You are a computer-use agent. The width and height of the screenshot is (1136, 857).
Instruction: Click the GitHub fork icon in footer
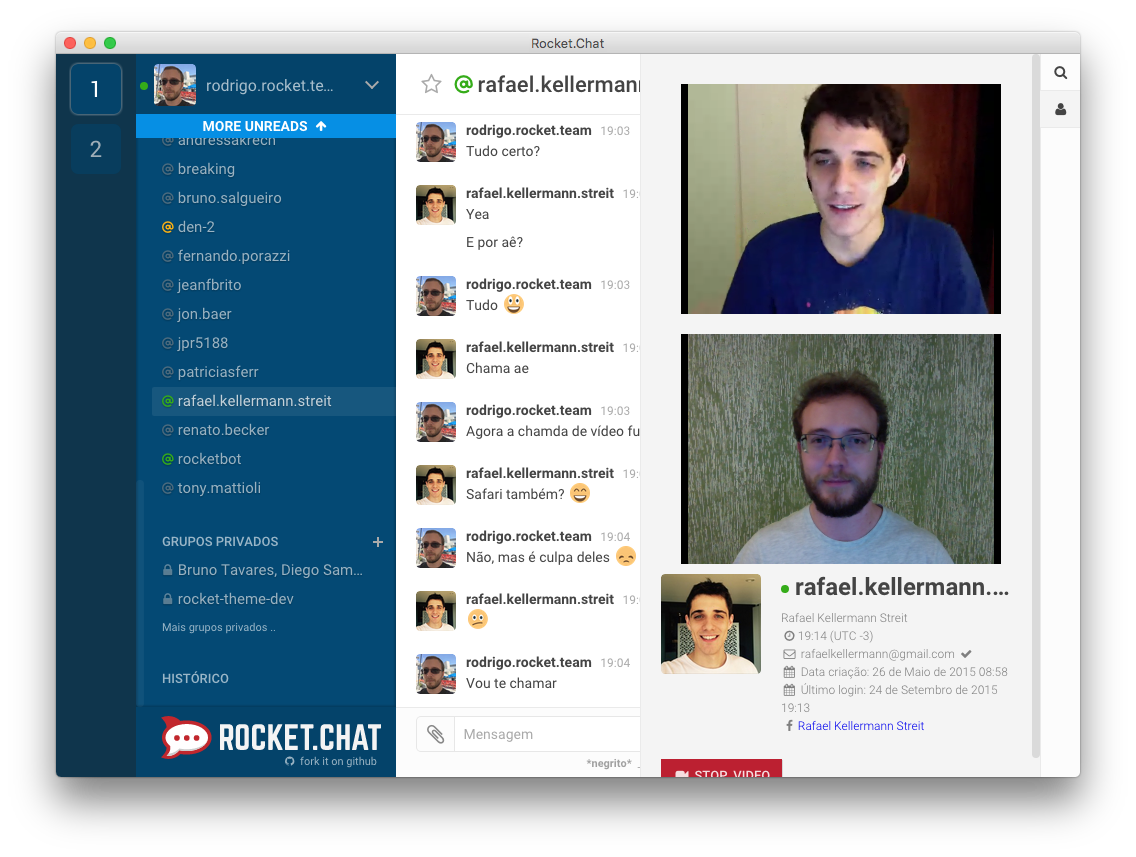pos(290,761)
